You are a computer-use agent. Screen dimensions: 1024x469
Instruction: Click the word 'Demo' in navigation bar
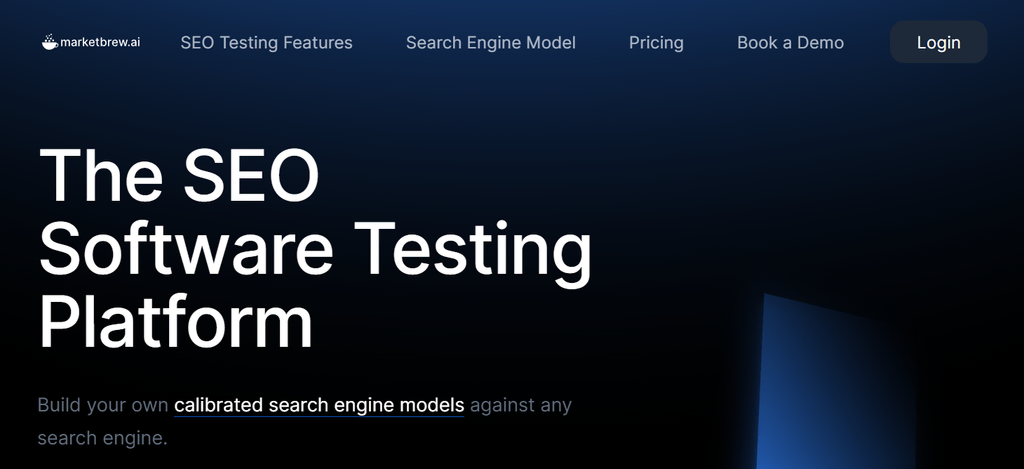click(820, 43)
